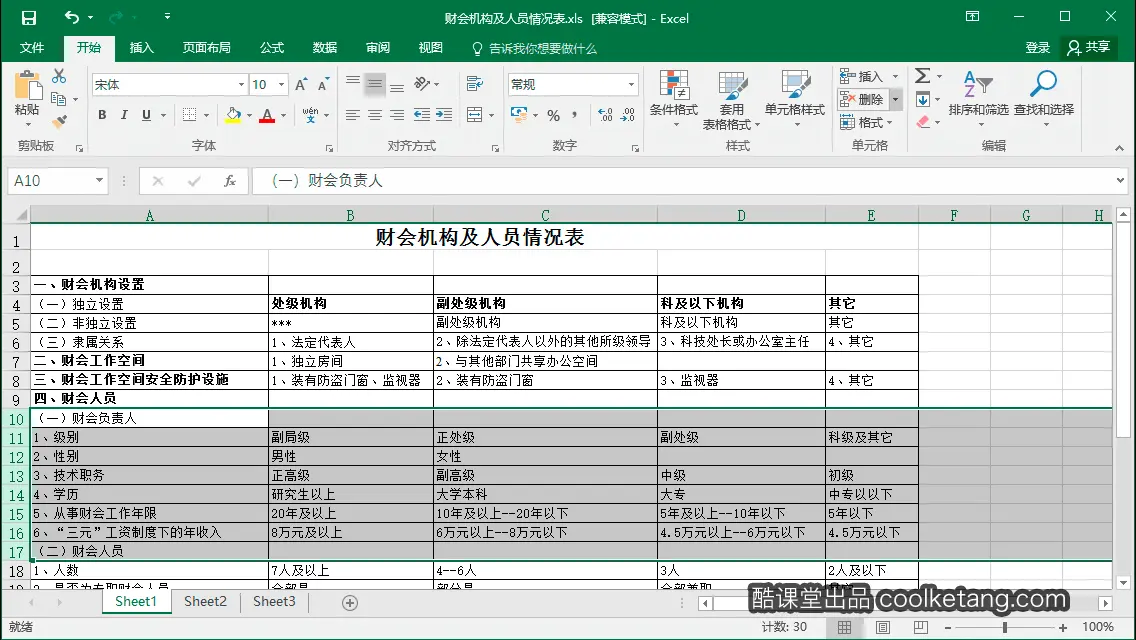
Task: Switch to the 公式 Formulas tab
Action: point(272,48)
